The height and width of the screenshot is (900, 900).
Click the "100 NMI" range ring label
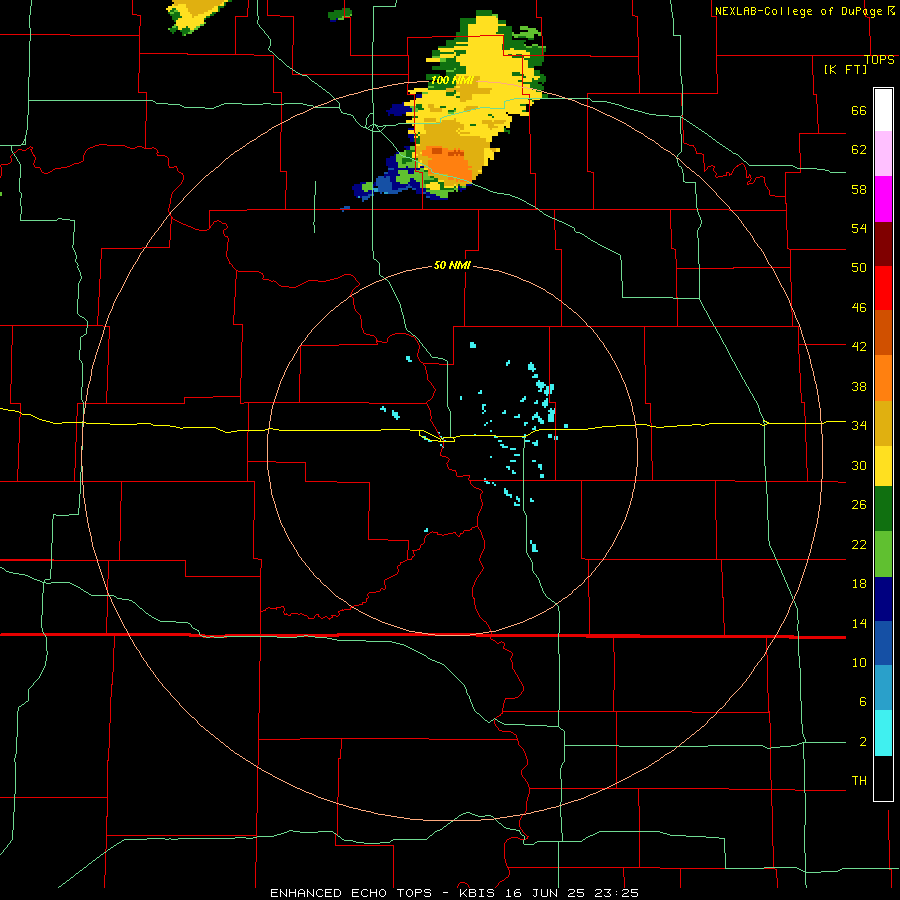452,80
